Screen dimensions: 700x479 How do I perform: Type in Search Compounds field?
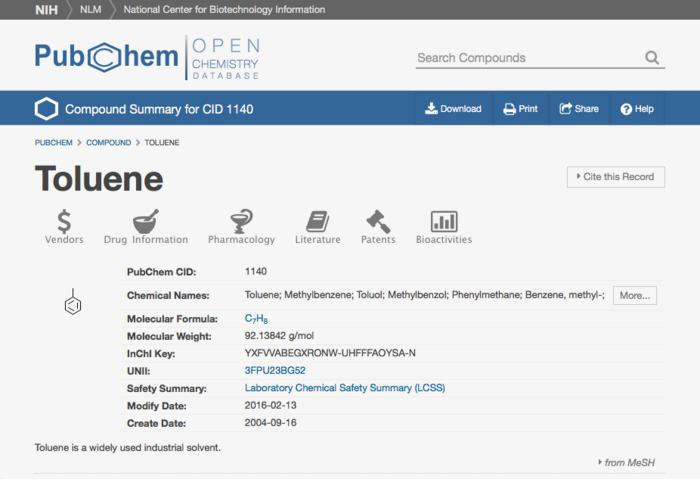pos(527,58)
